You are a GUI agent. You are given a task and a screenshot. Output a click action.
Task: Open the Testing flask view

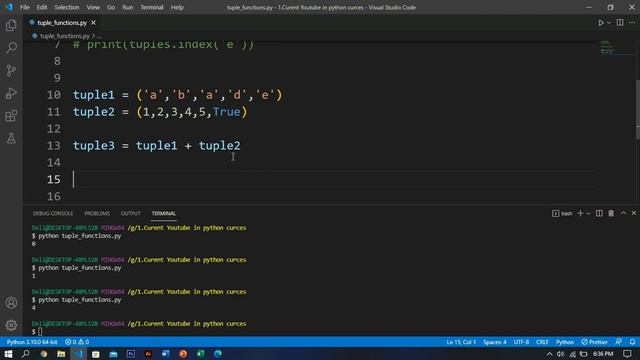(x=11, y=138)
